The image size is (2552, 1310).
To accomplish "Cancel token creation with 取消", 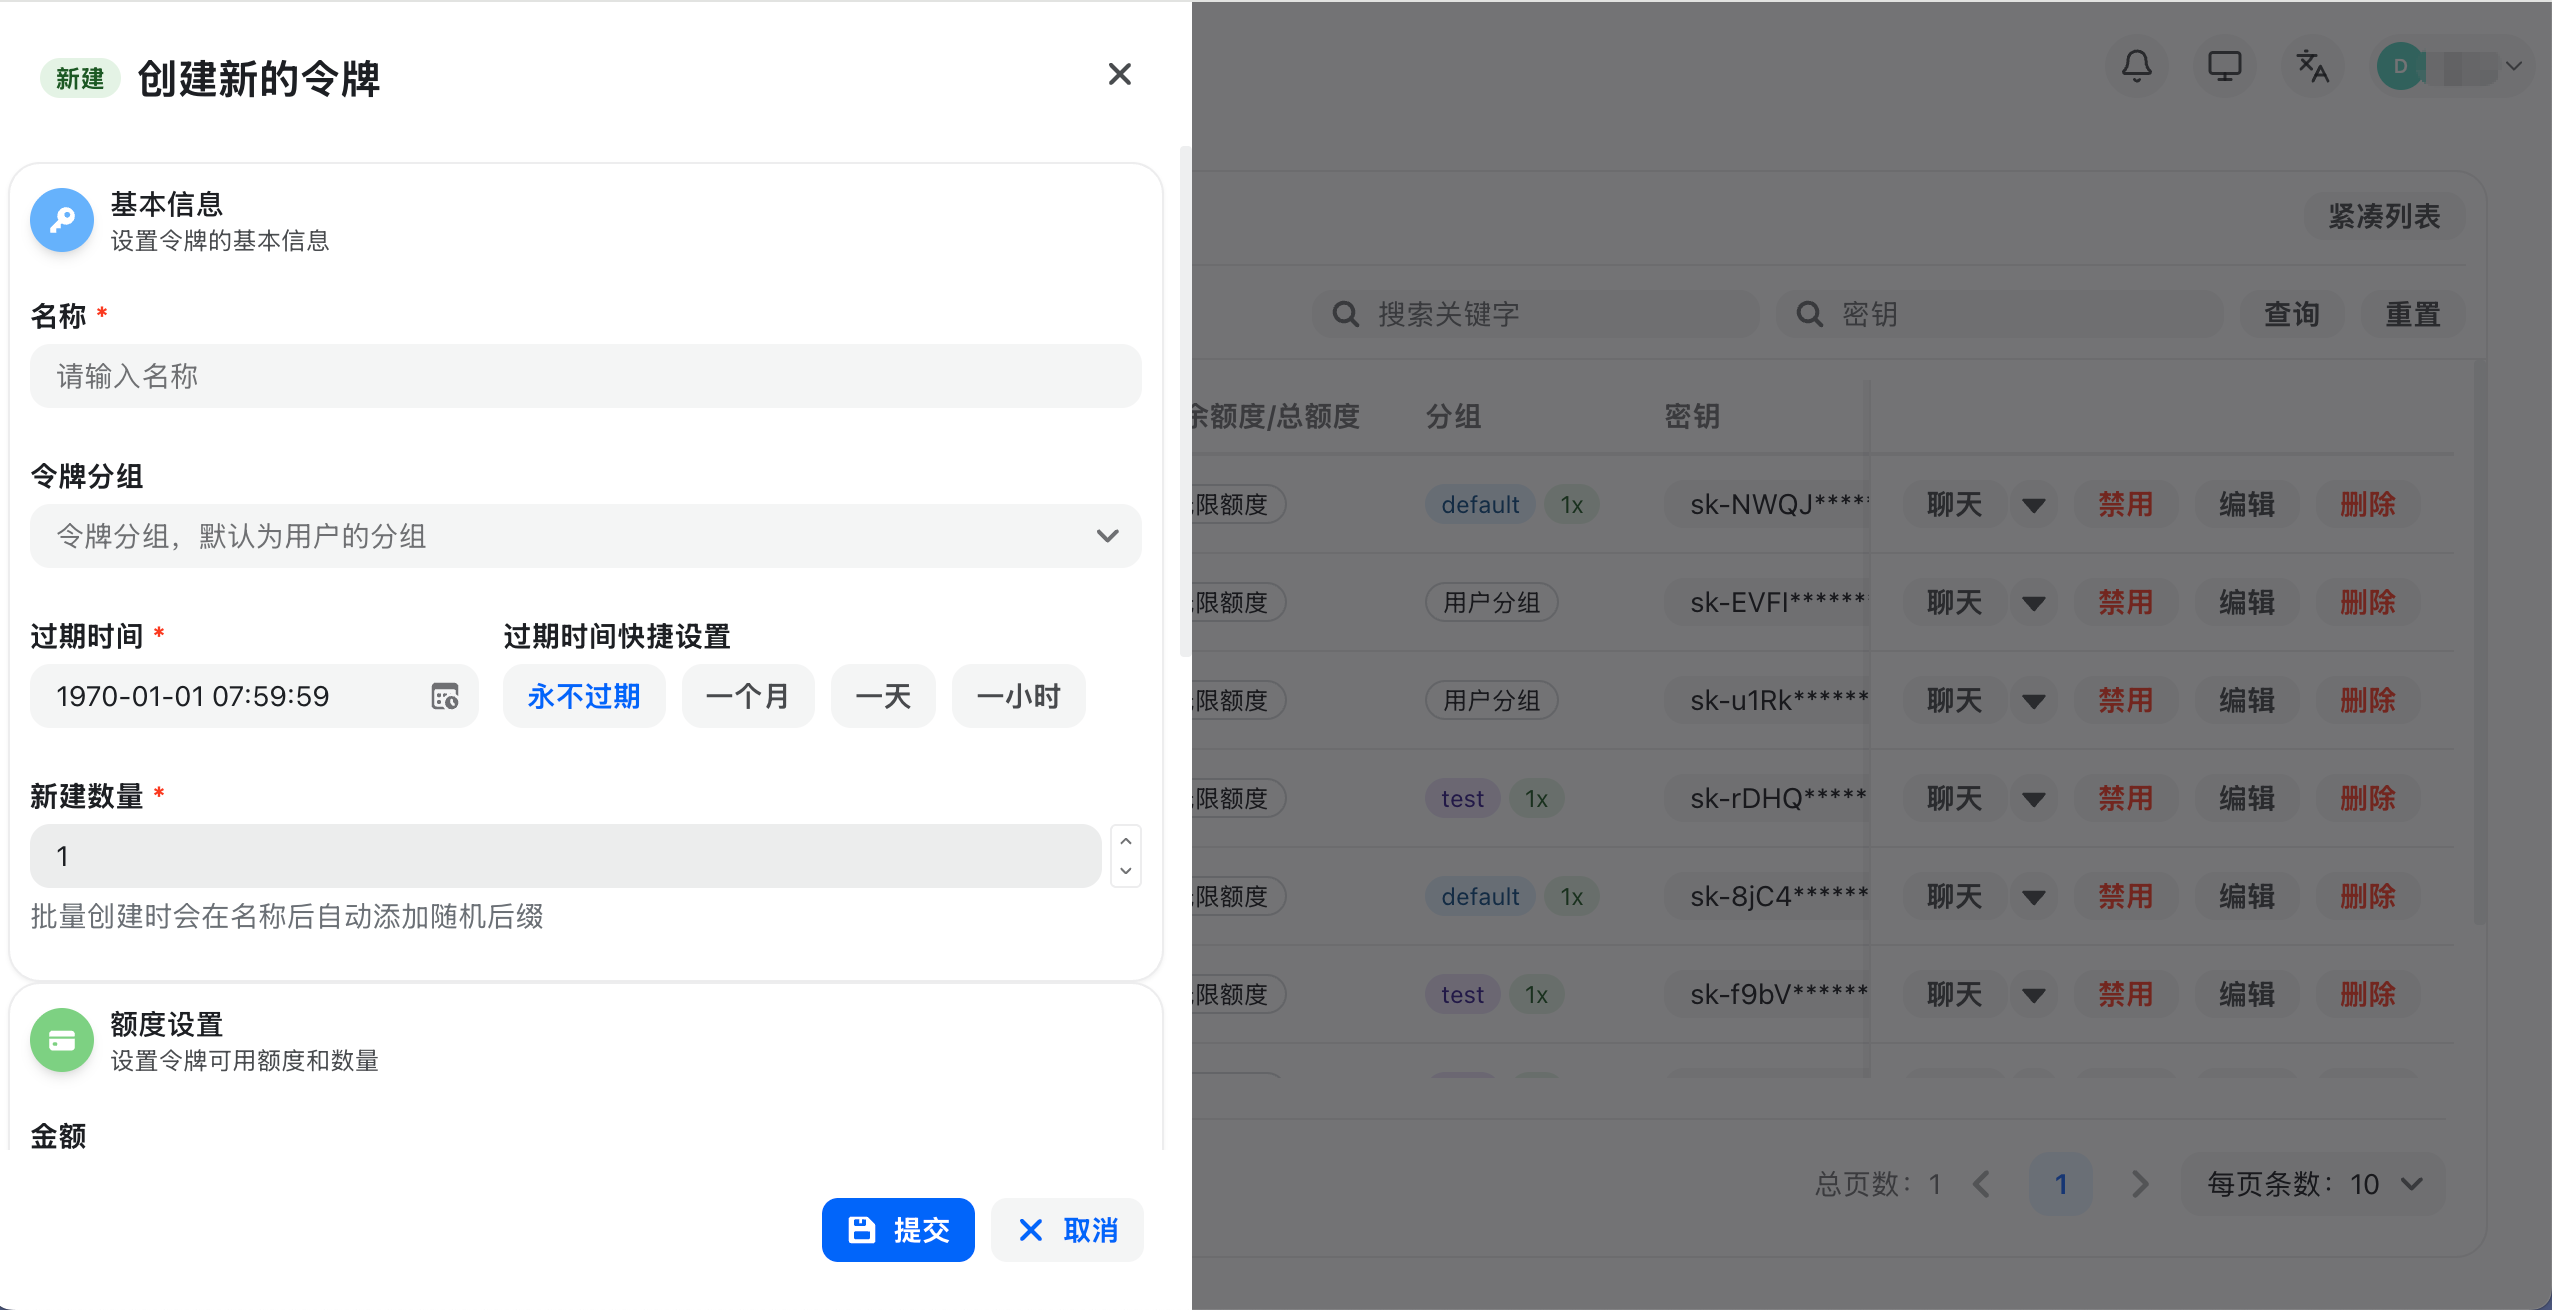I will click(1067, 1230).
